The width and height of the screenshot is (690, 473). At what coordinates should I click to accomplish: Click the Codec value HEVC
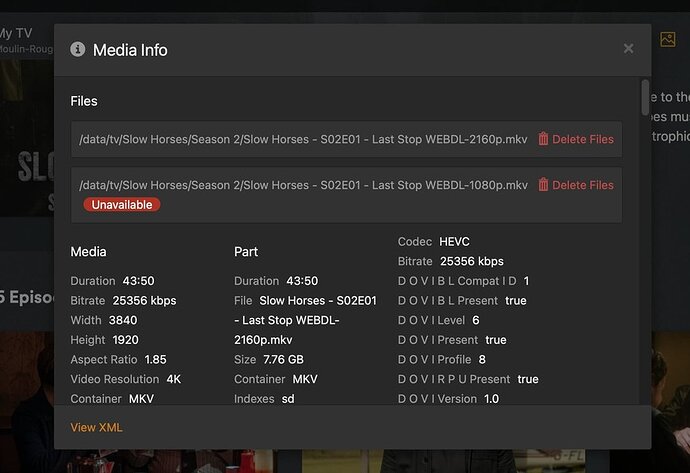tap(455, 242)
